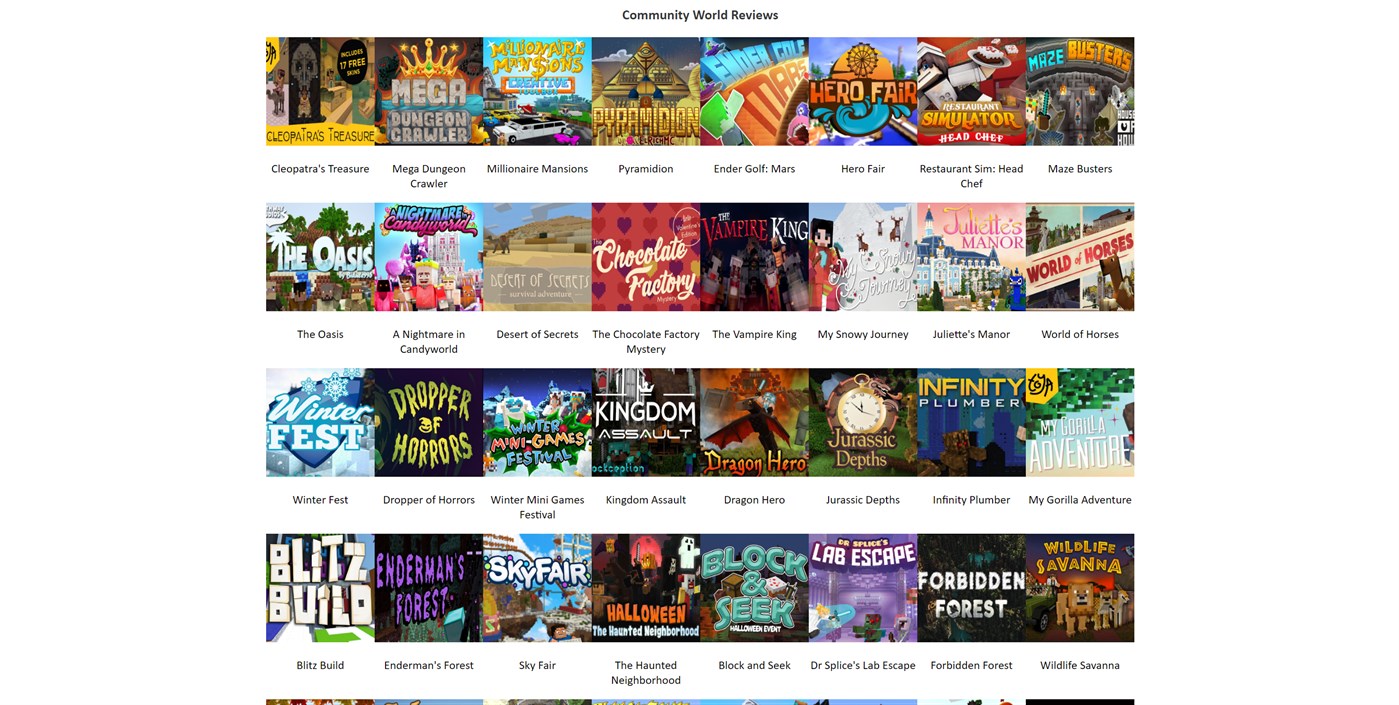Open the Chocolate Factory Mystery image

[646, 257]
